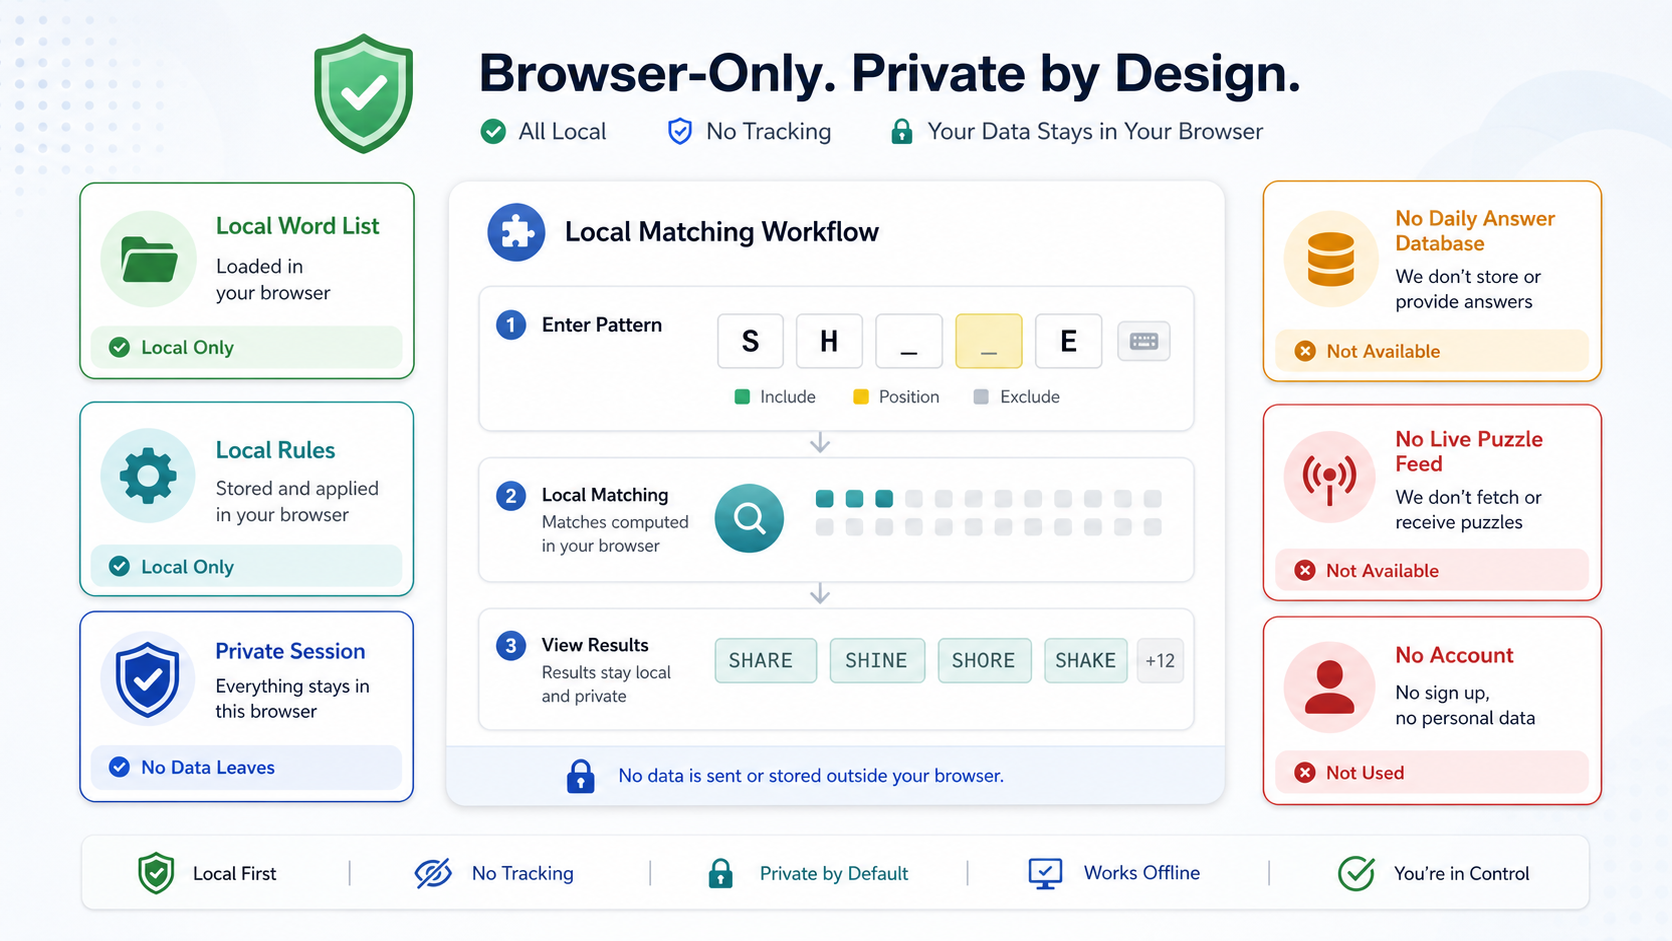Expand the +12 more results chip
This screenshot has height=941, width=1672.
coord(1160,661)
